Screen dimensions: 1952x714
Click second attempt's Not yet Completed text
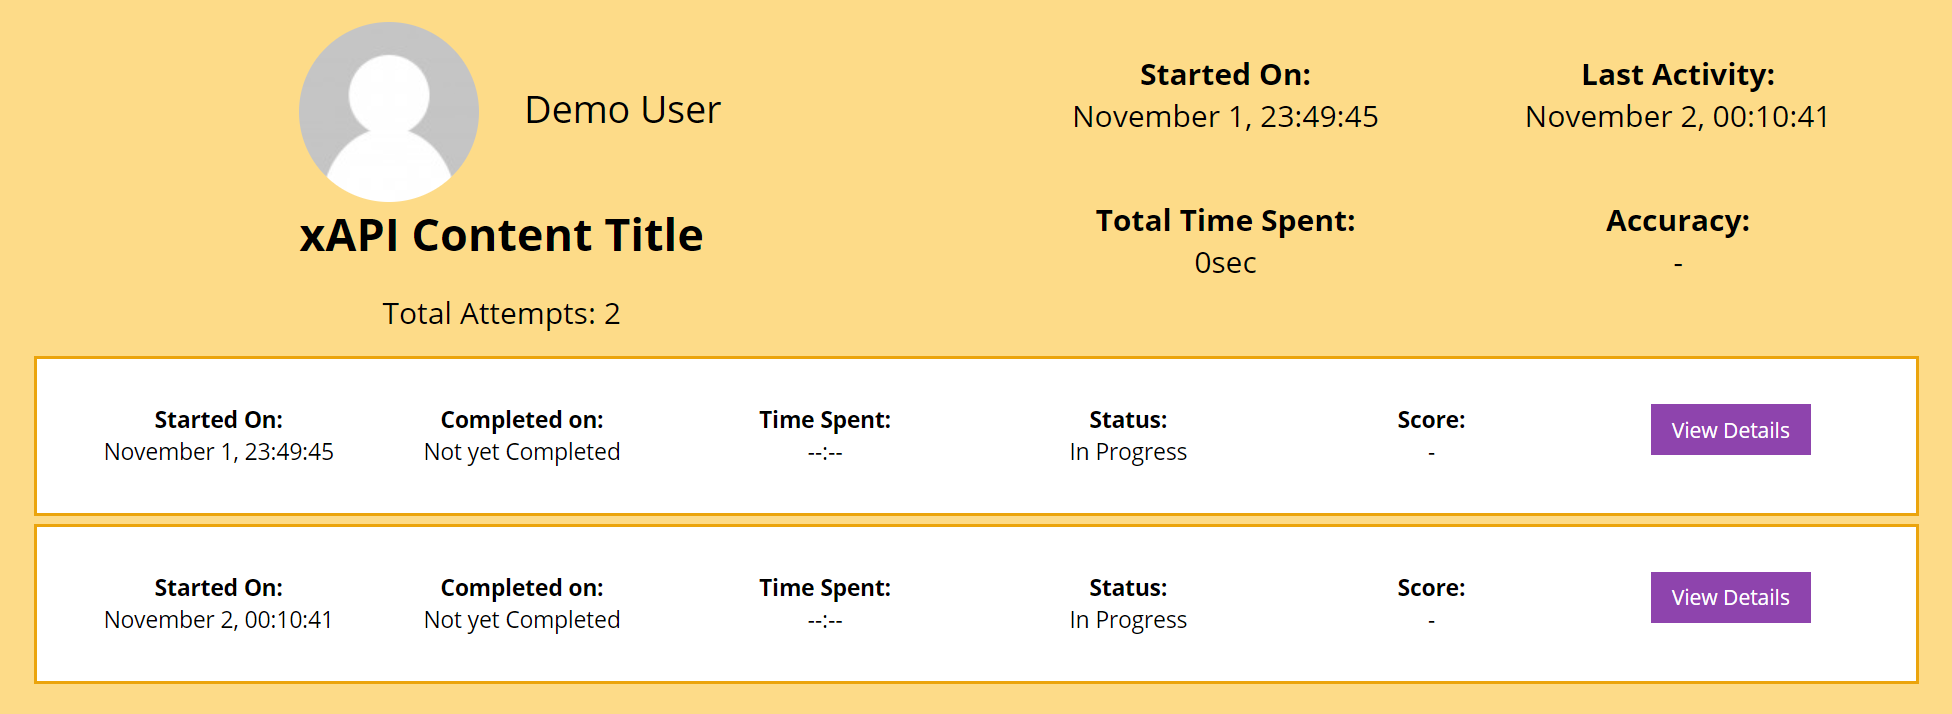pyautogui.click(x=522, y=620)
